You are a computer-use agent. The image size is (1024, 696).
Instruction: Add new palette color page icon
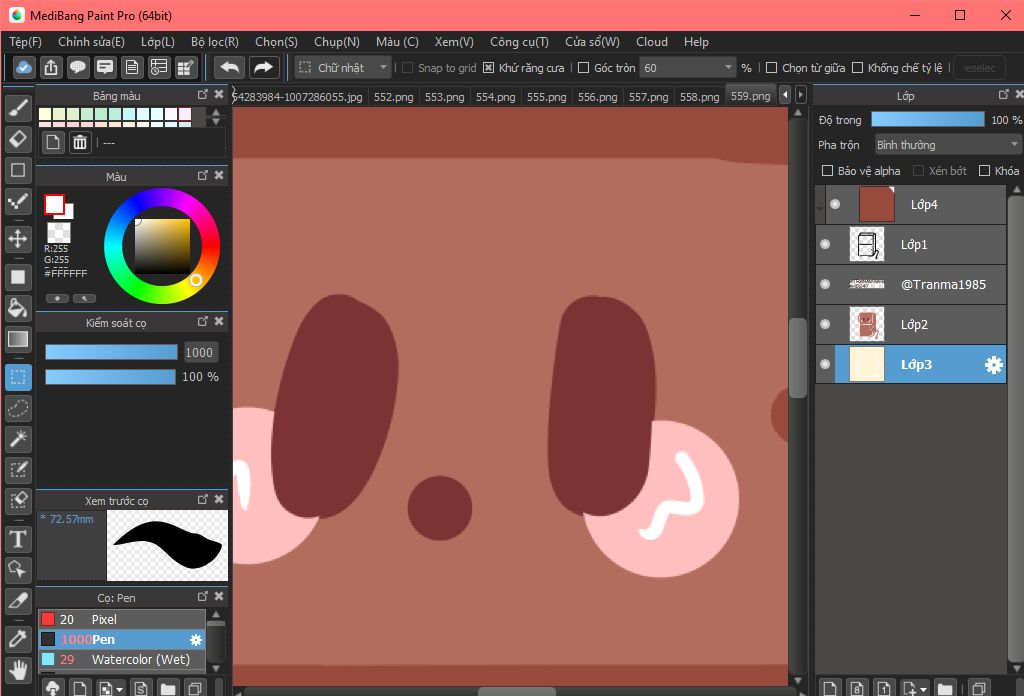54,142
